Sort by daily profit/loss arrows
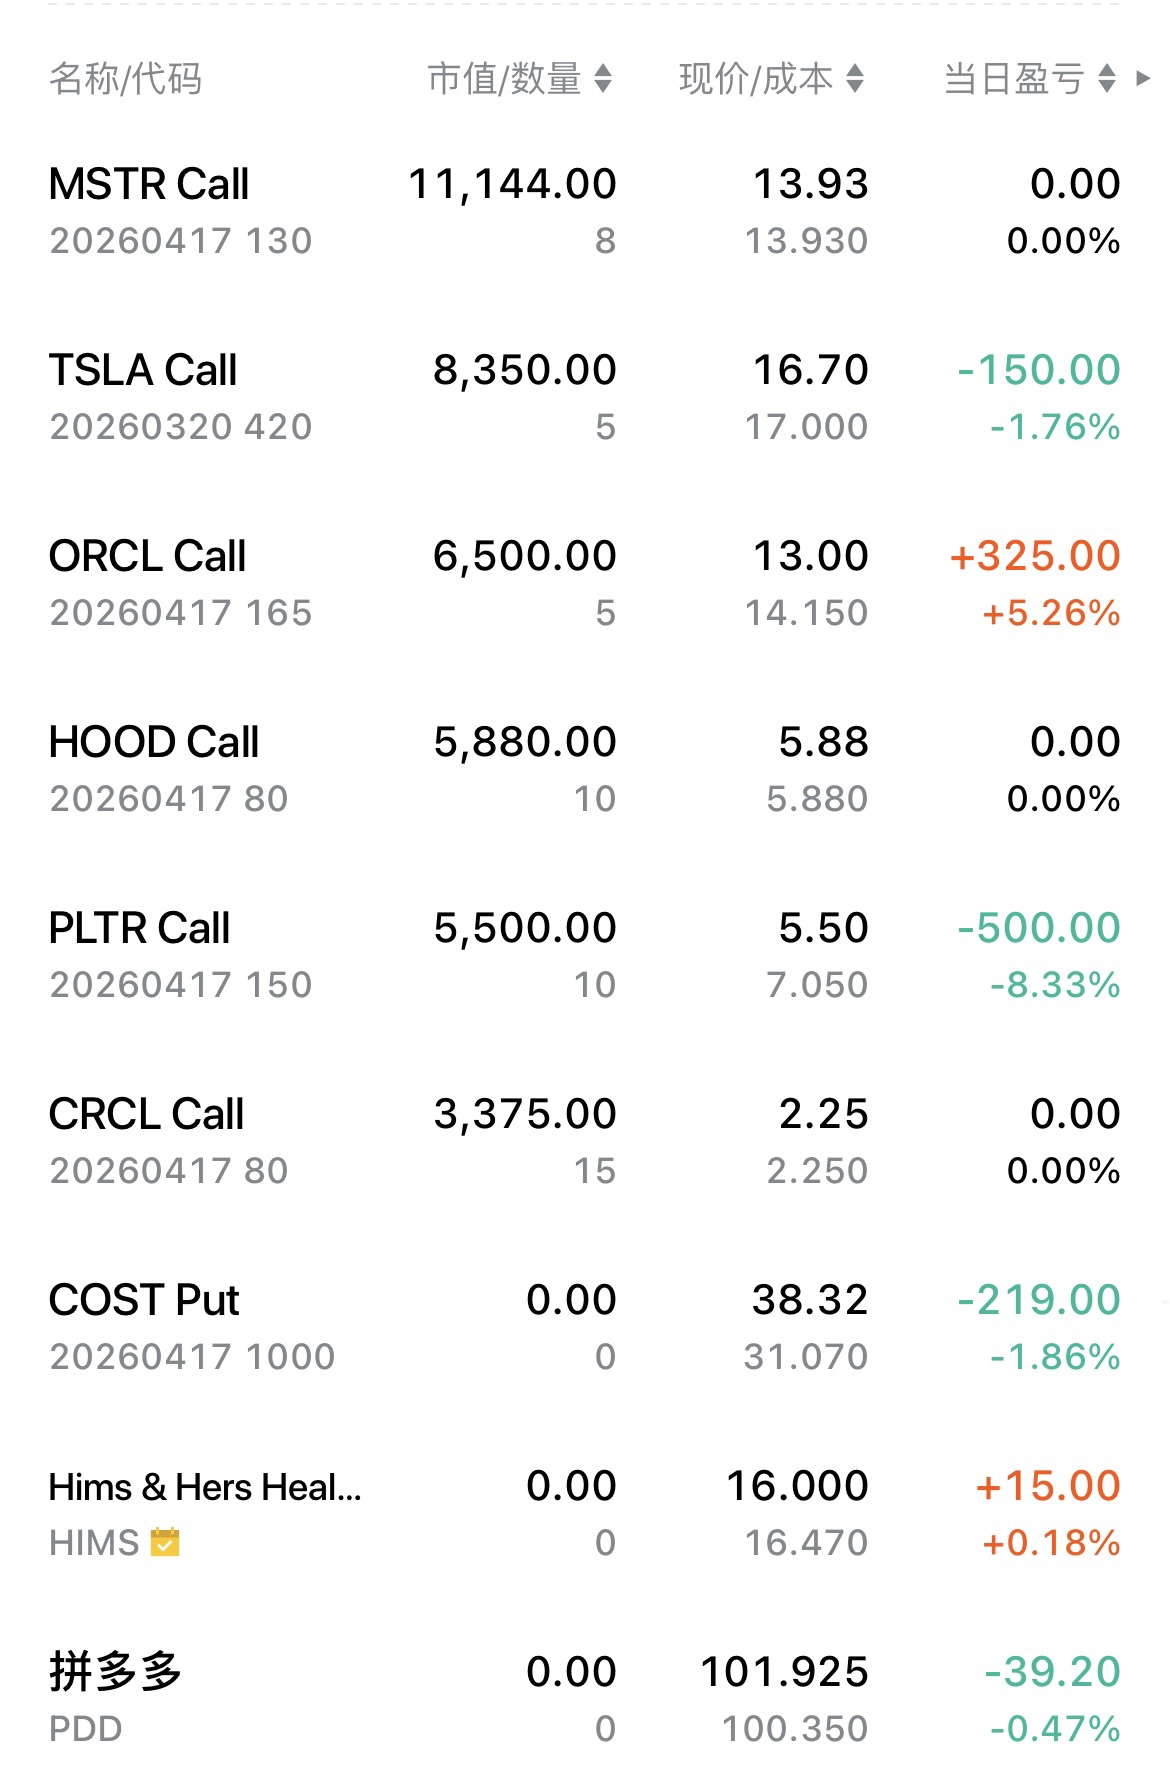Viewport: 1170px width, 1786px height. [x=1106, y=78]
